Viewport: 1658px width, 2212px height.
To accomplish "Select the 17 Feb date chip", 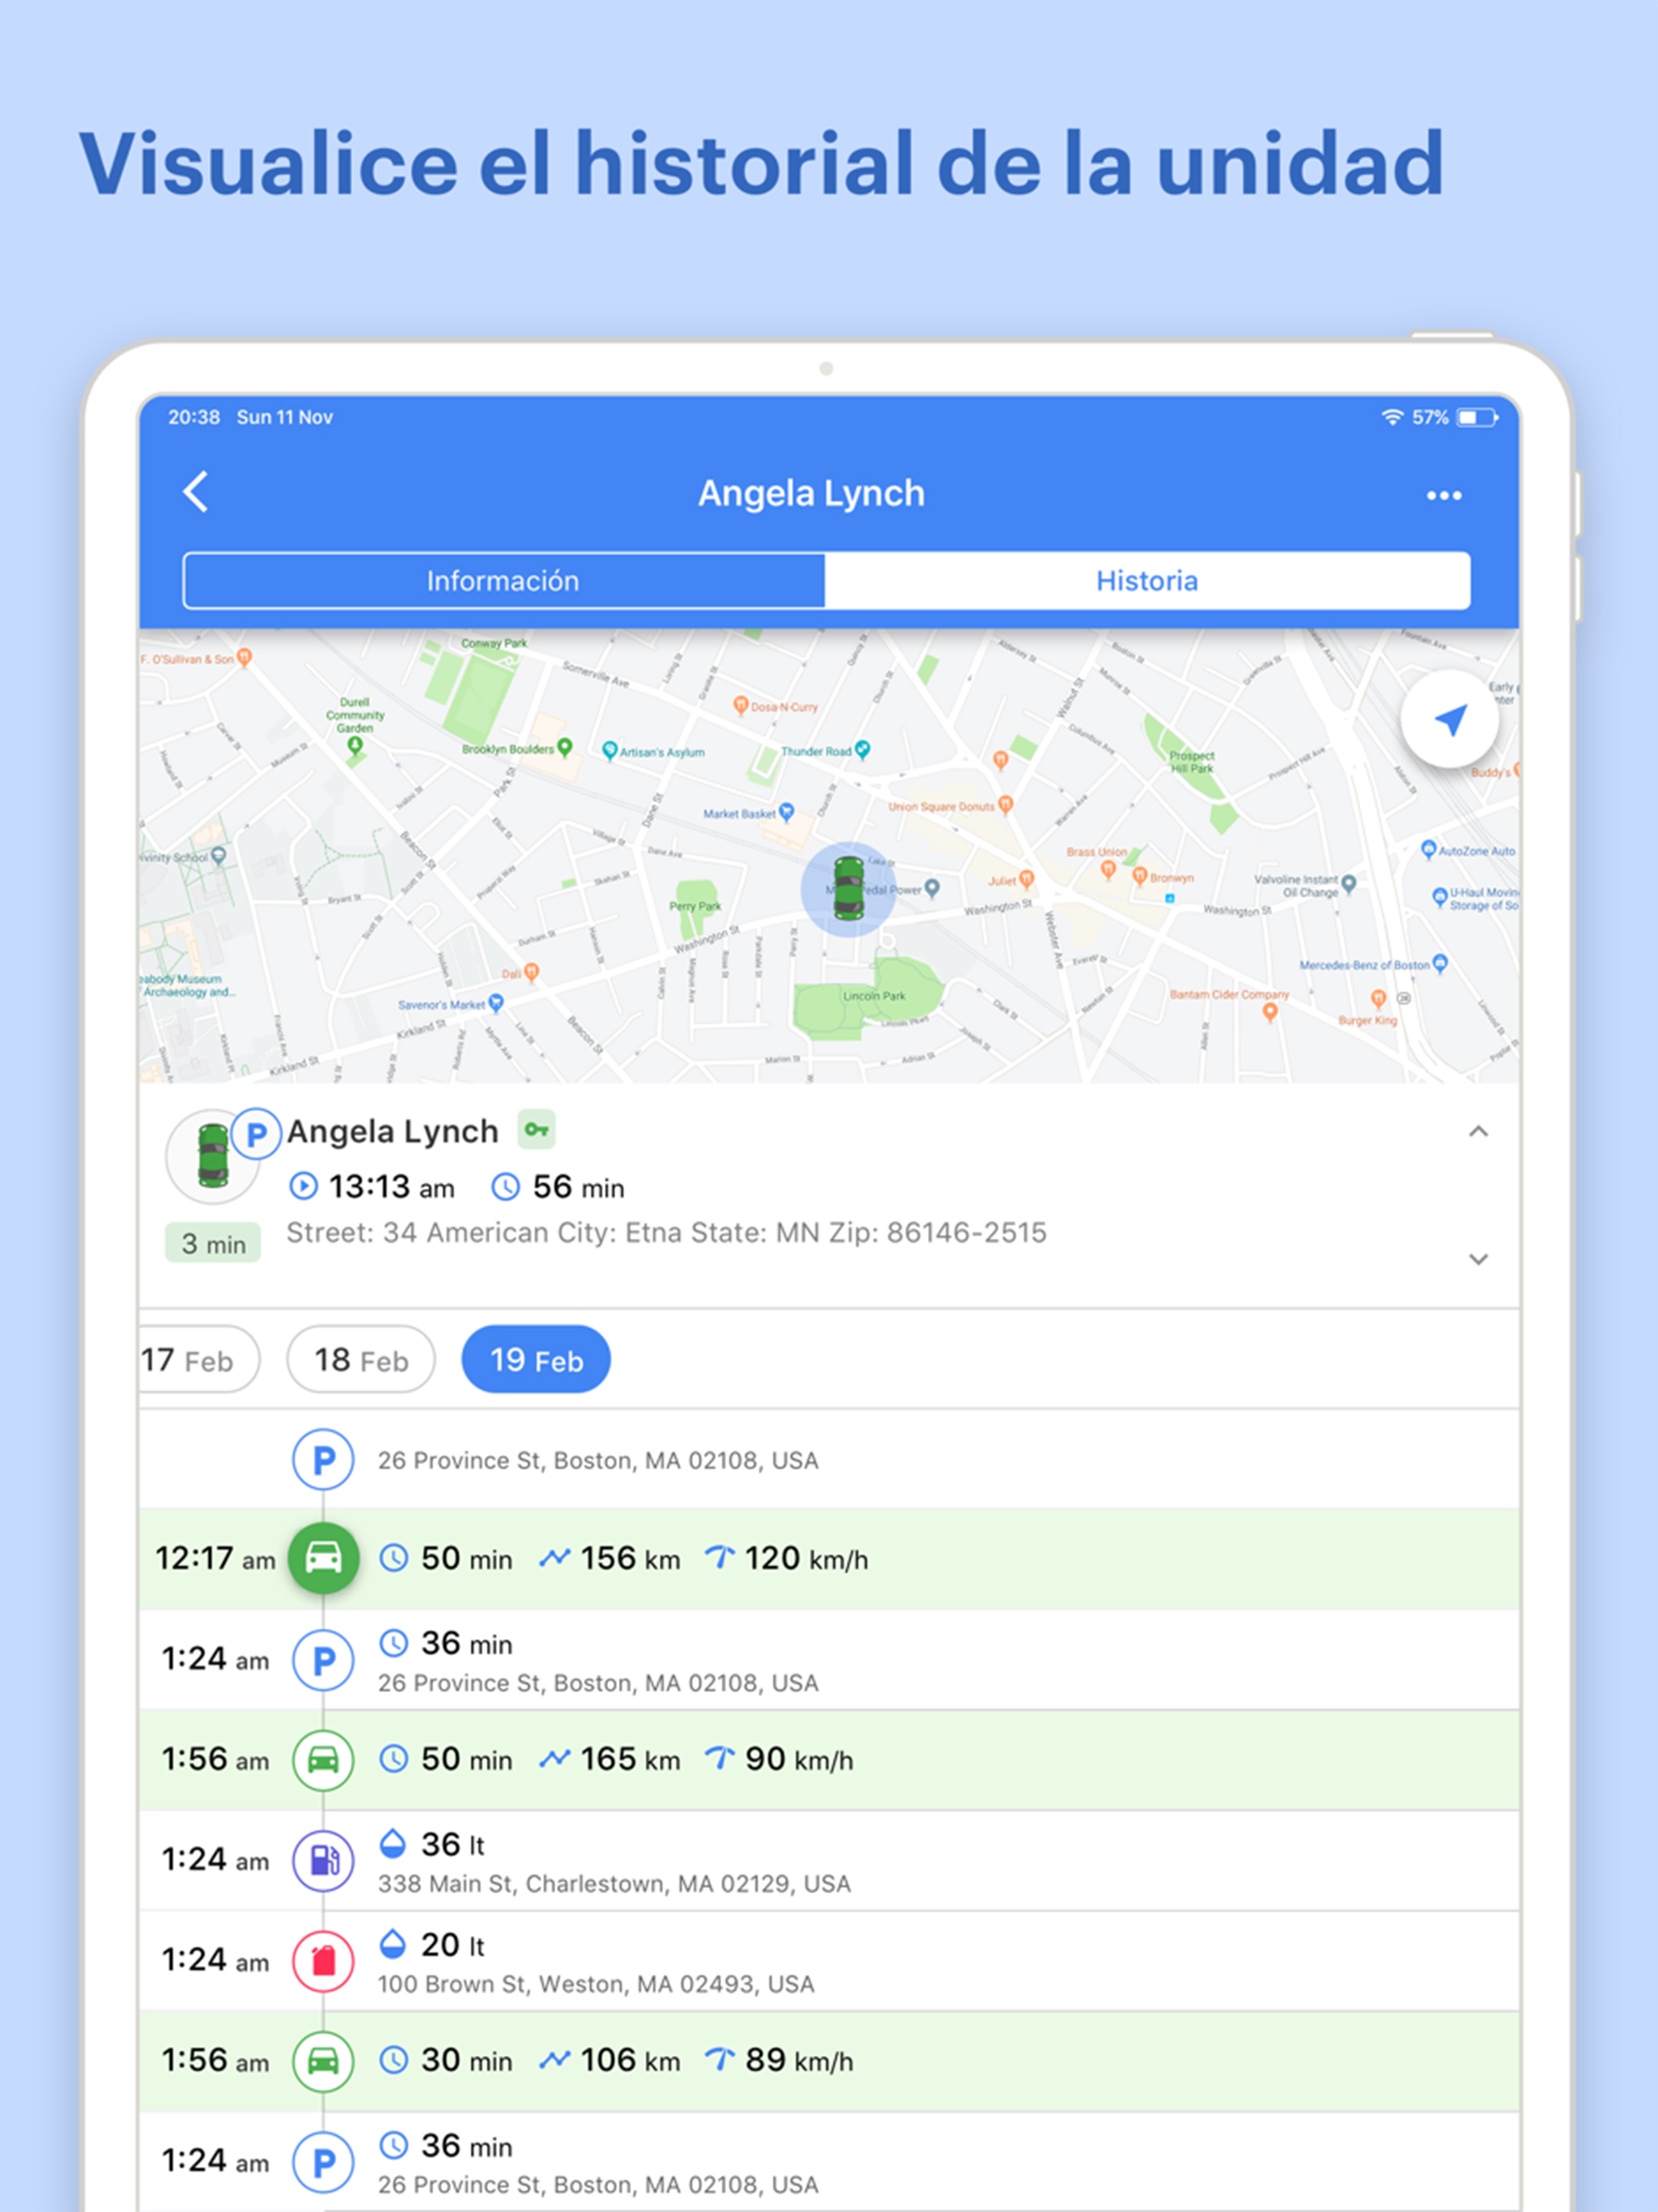I will 198,1360.
